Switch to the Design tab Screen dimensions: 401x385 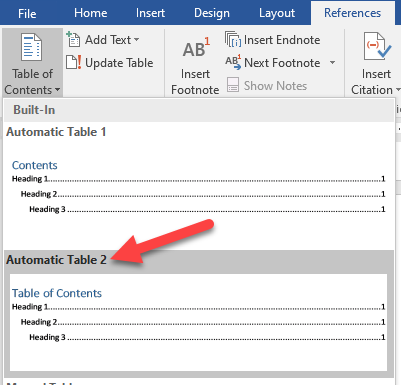coord(212,13)
